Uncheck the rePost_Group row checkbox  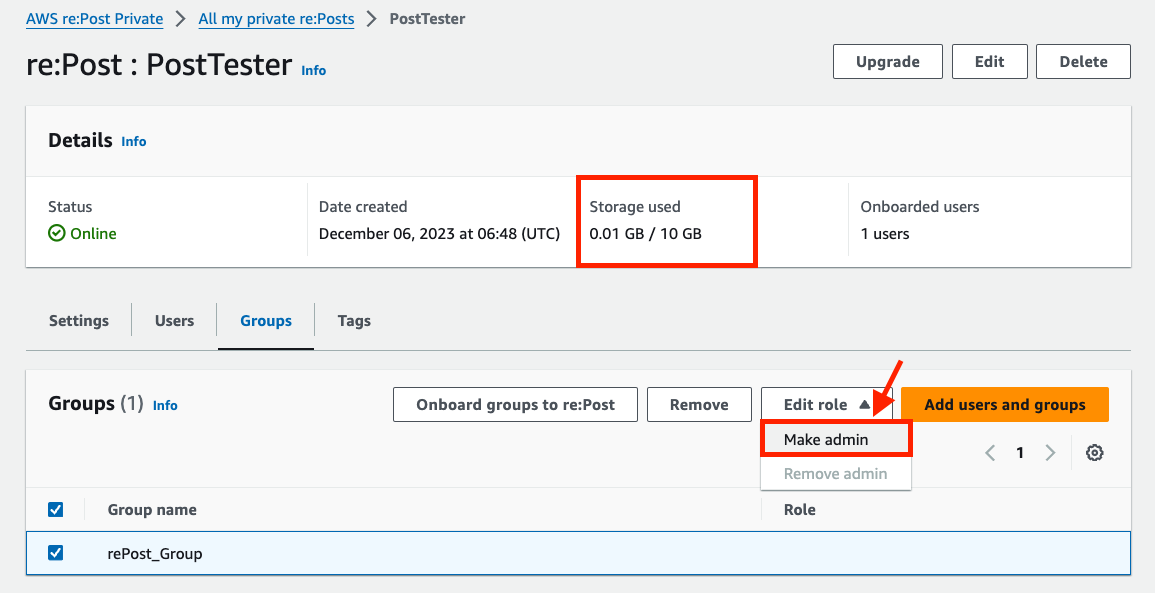pos(55,552)
